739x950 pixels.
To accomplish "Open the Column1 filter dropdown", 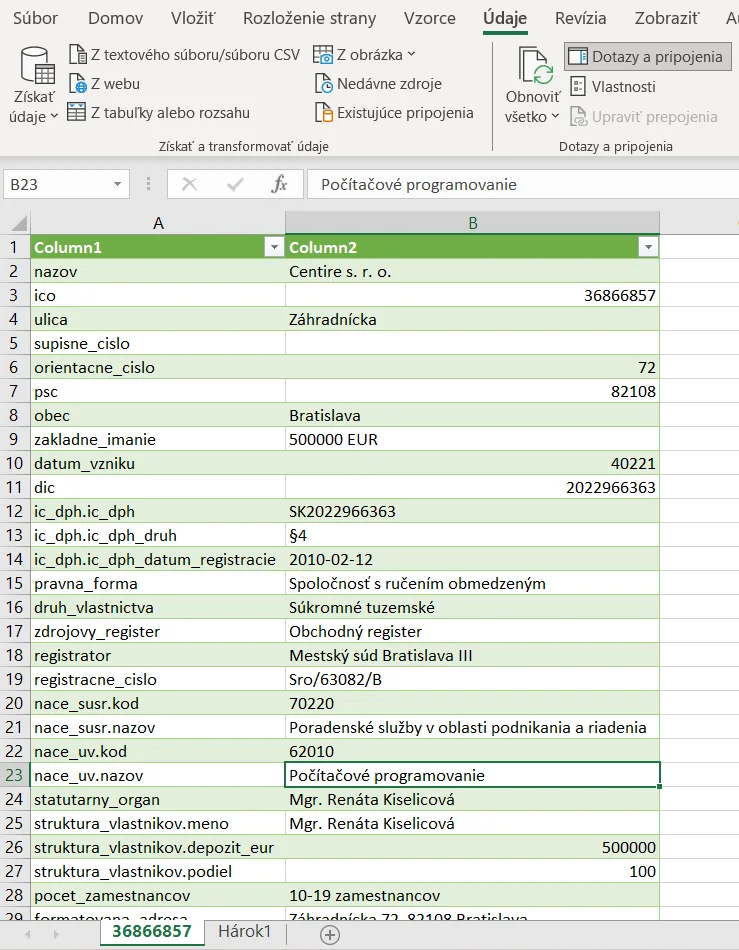I will click(274, 247).
